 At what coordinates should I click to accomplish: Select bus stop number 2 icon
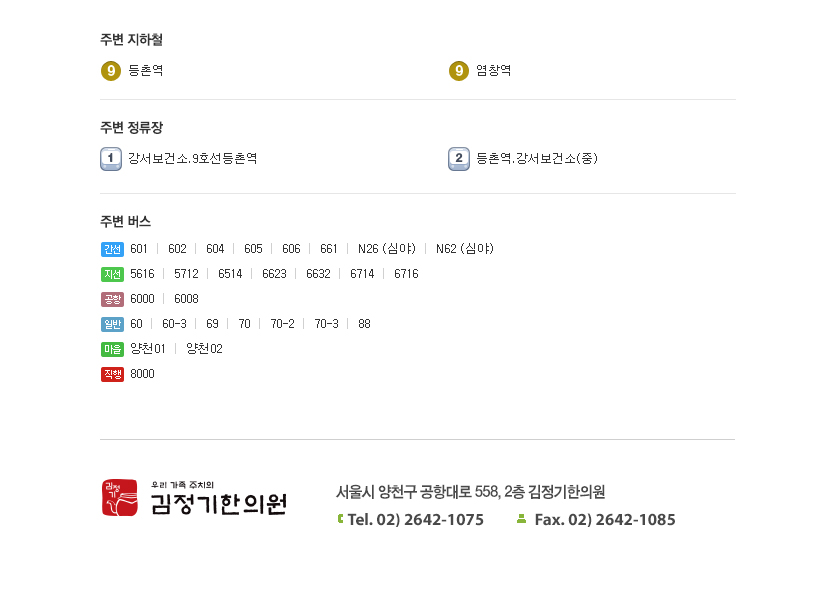click(x=459, y=159)
